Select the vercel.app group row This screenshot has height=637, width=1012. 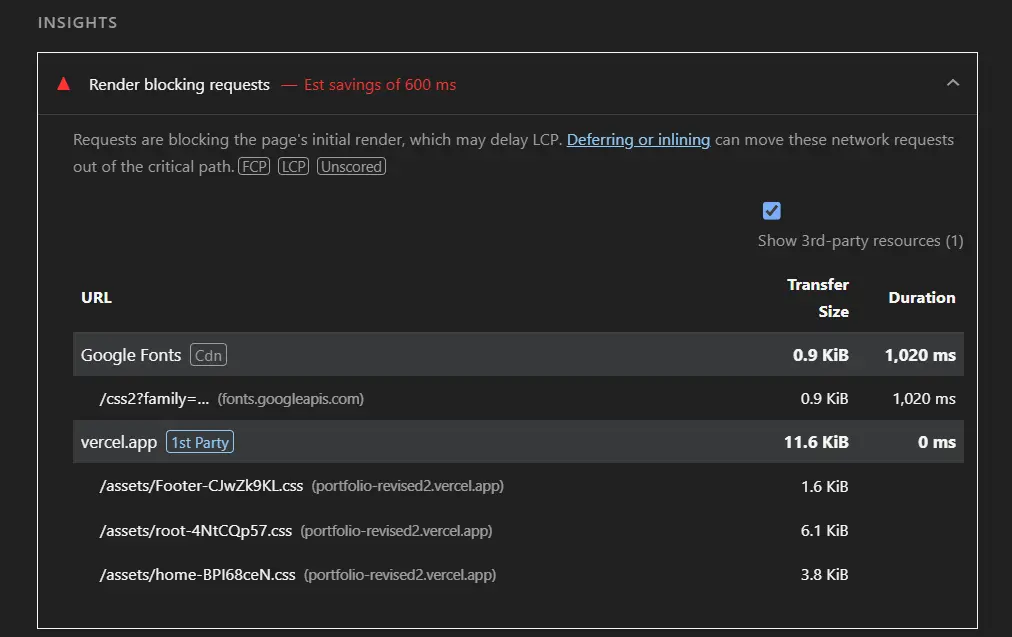pos(518,441)
